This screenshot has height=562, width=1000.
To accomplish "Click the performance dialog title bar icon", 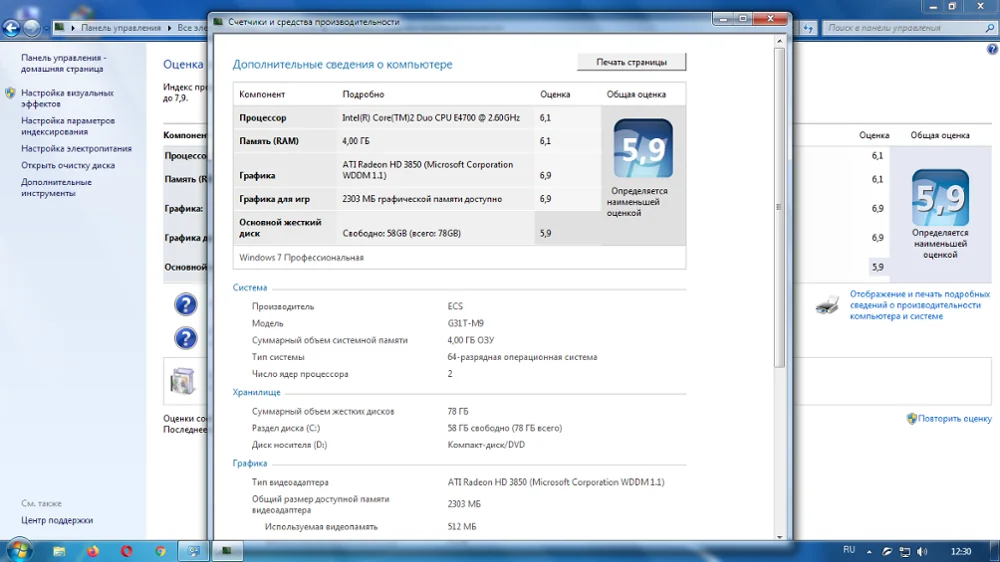I will (218, 22).
